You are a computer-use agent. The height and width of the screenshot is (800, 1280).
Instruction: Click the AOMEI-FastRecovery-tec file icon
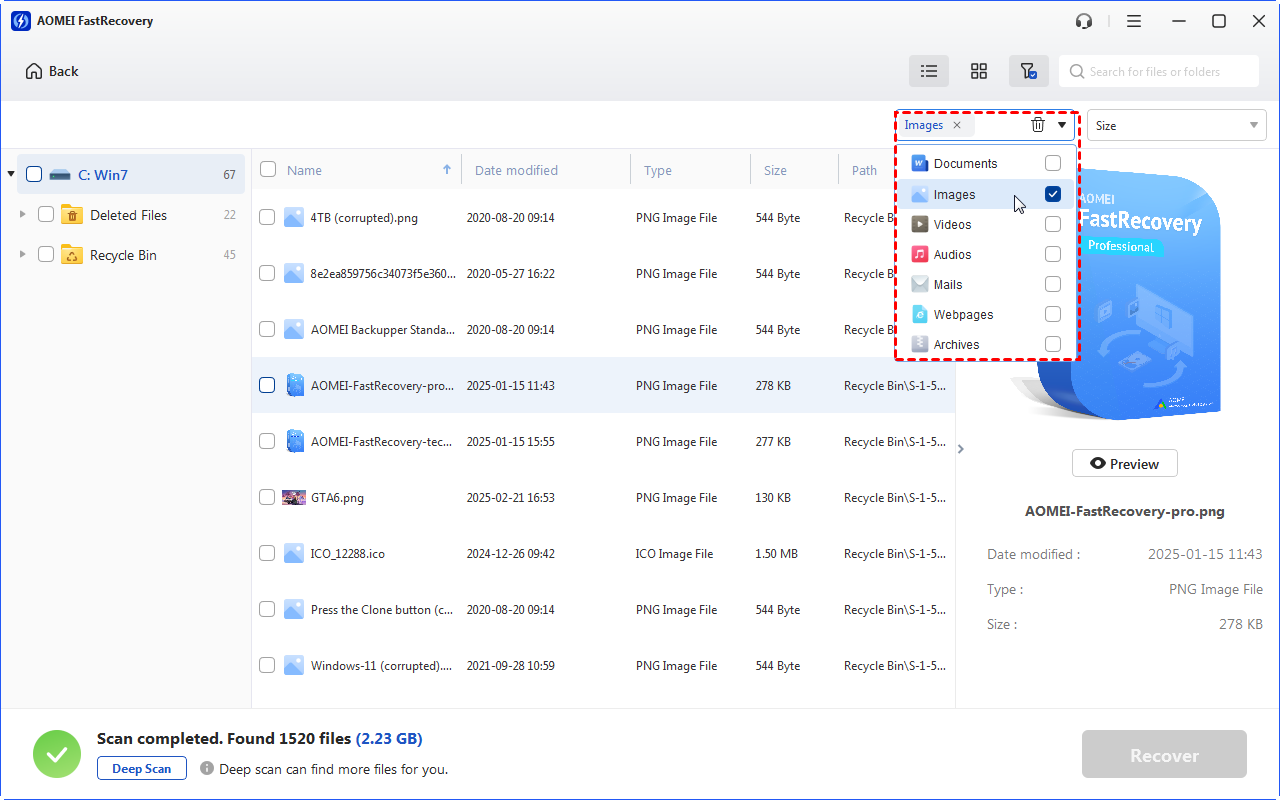[x=294, y=441]
